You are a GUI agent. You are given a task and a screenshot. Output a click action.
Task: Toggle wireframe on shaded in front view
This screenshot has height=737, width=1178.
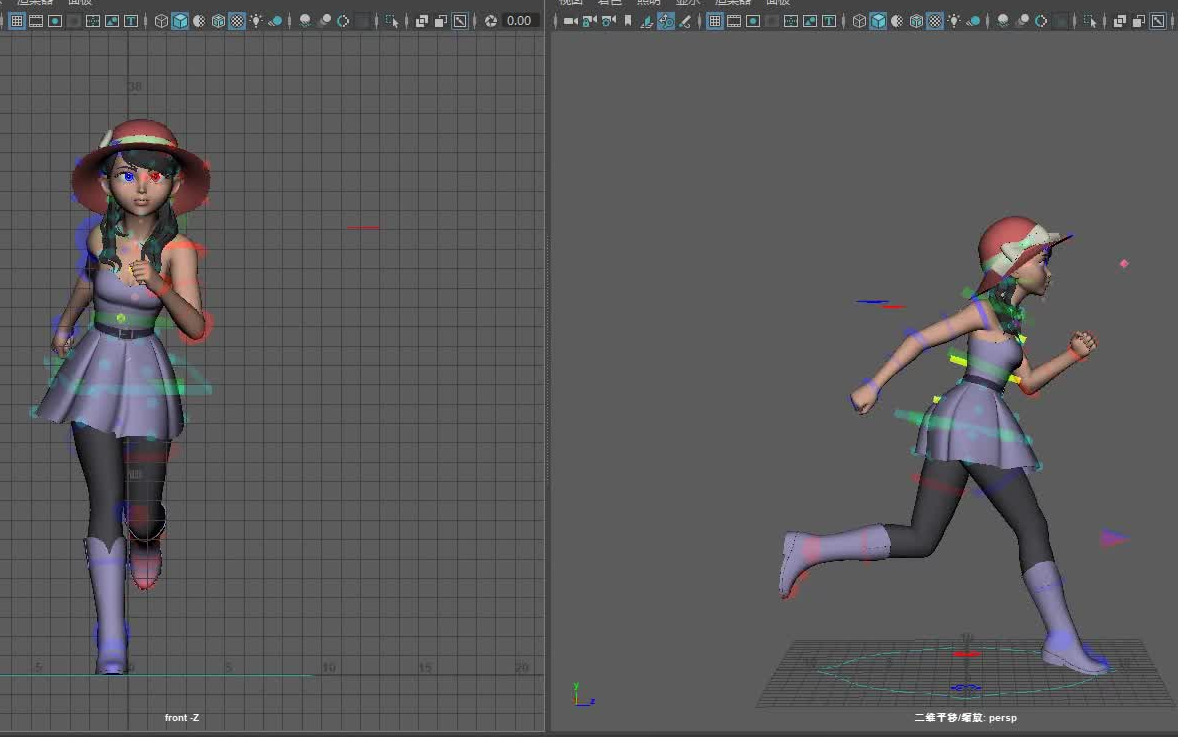(218, 21)
